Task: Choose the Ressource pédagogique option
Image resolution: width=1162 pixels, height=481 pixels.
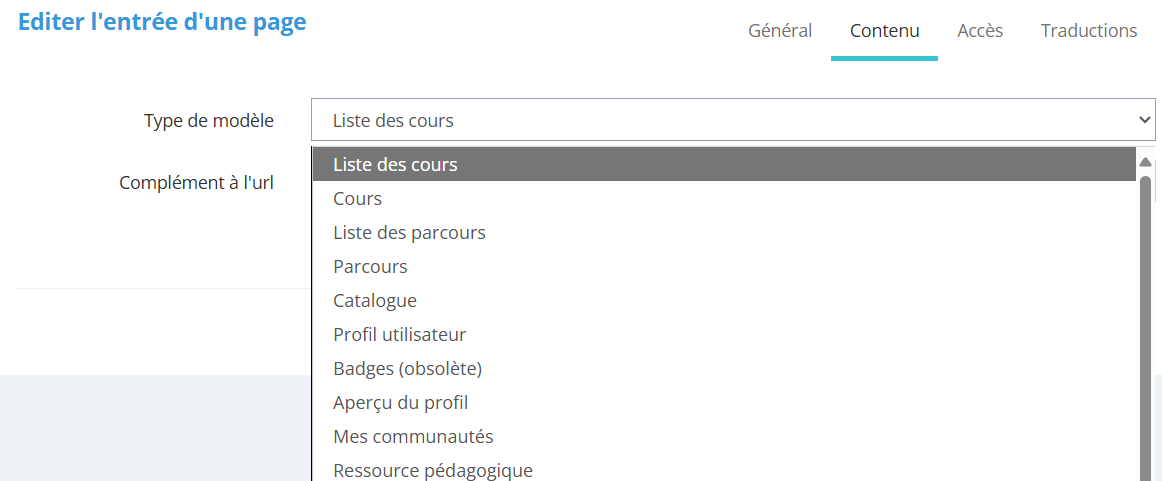Action: (x=432, y=470)
